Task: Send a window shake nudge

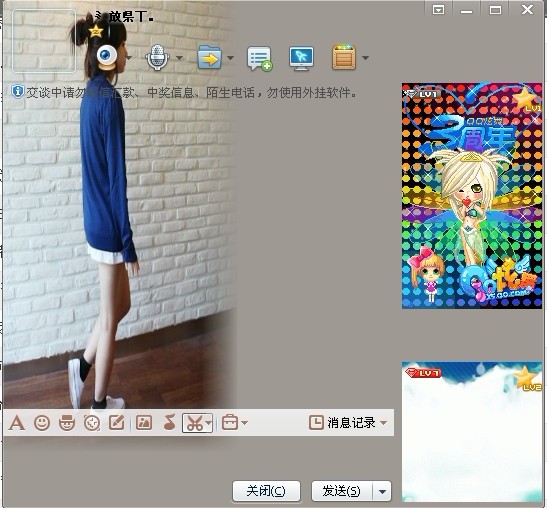Action: tap(92, 423)
